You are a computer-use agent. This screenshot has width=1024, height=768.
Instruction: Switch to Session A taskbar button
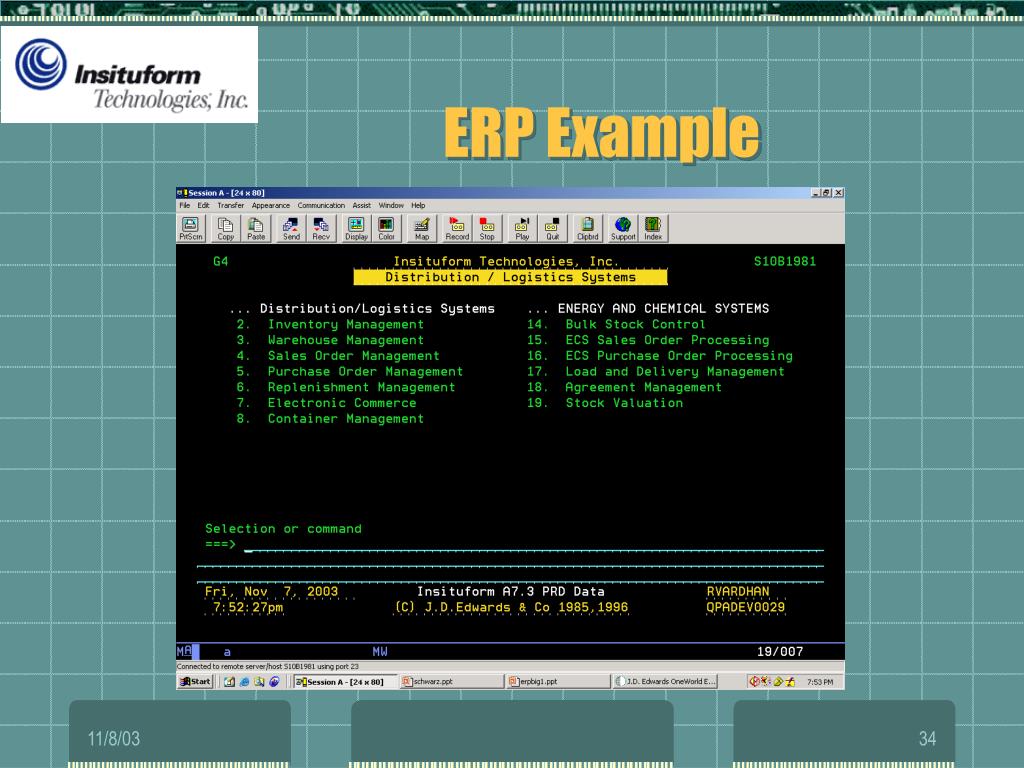pos(344,681)
